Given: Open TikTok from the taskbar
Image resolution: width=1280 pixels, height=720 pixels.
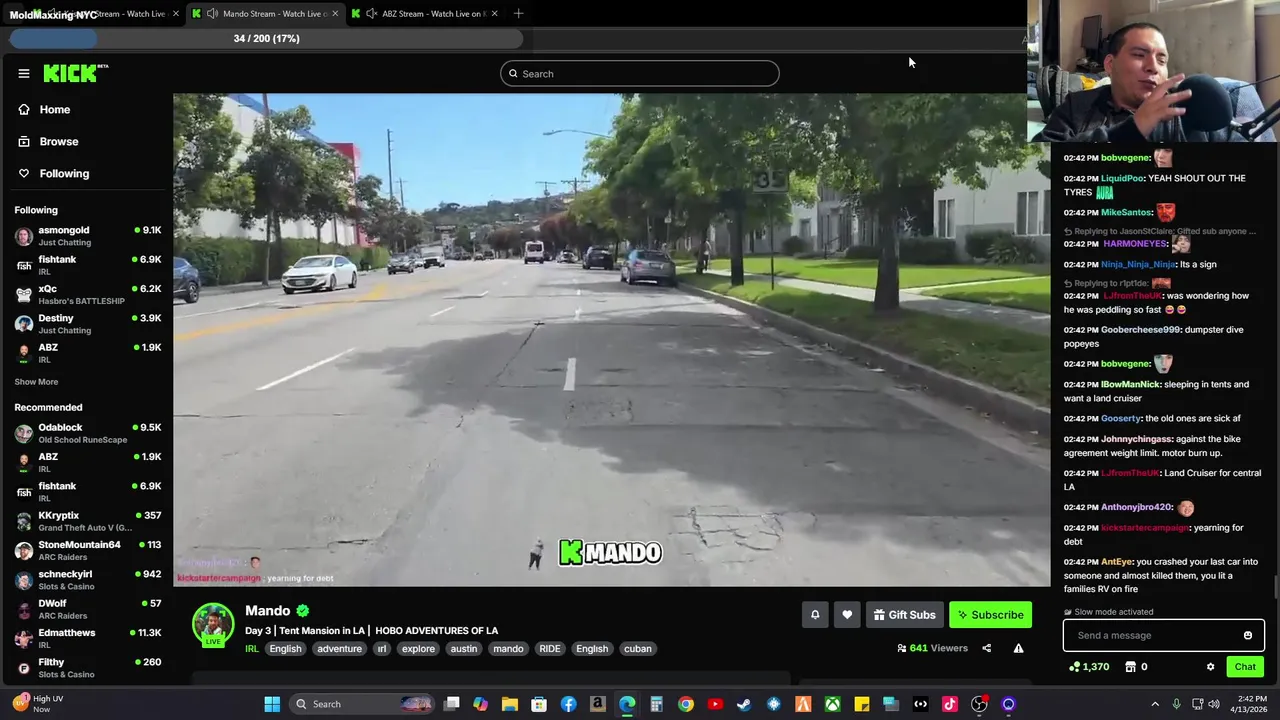Looking at the screenshot, I should [950, 704].
